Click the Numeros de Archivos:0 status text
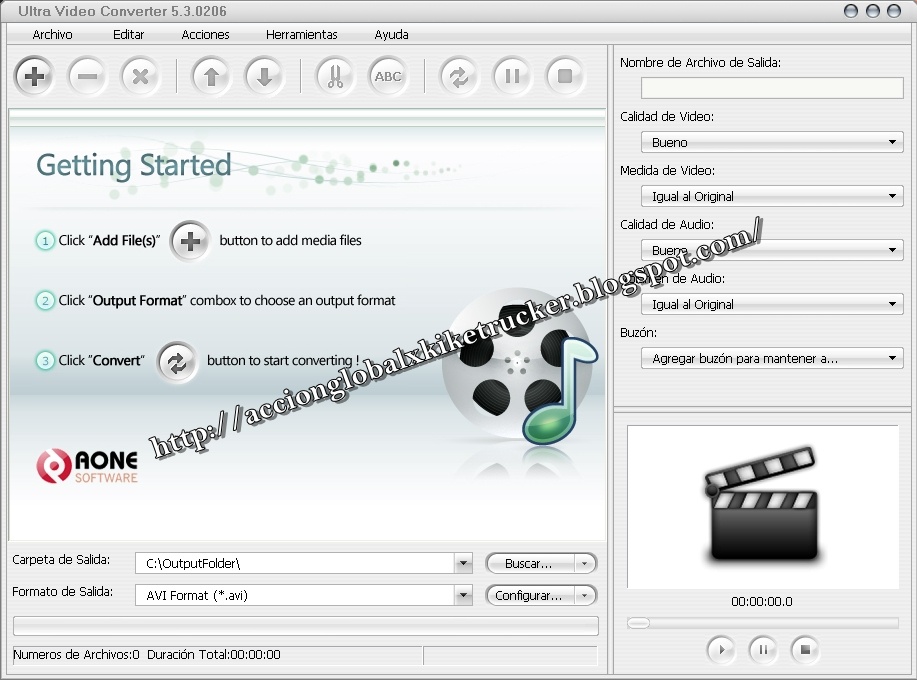Image resolution: width=917 pixels, height=680 pixels. tap(77, 655)
